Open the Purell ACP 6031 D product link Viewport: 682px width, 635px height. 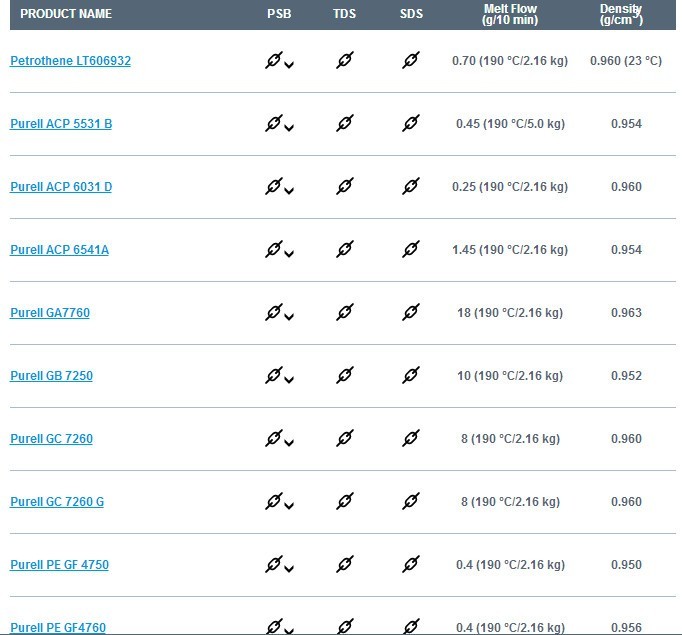pos(61,187)
